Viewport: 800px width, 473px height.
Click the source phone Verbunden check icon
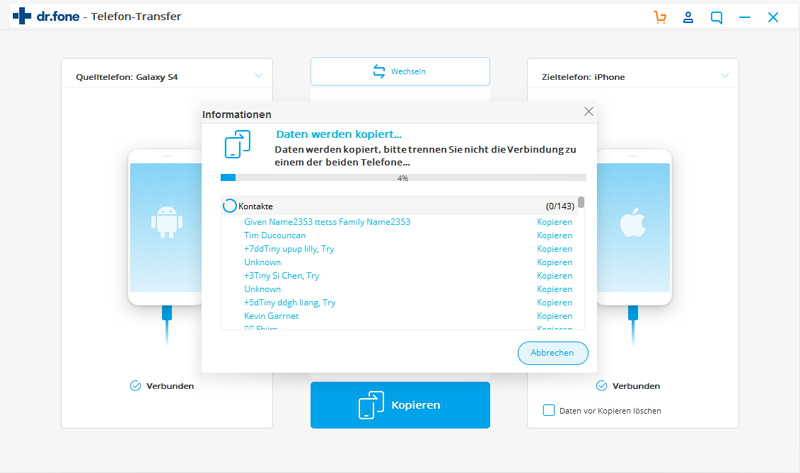135,386
